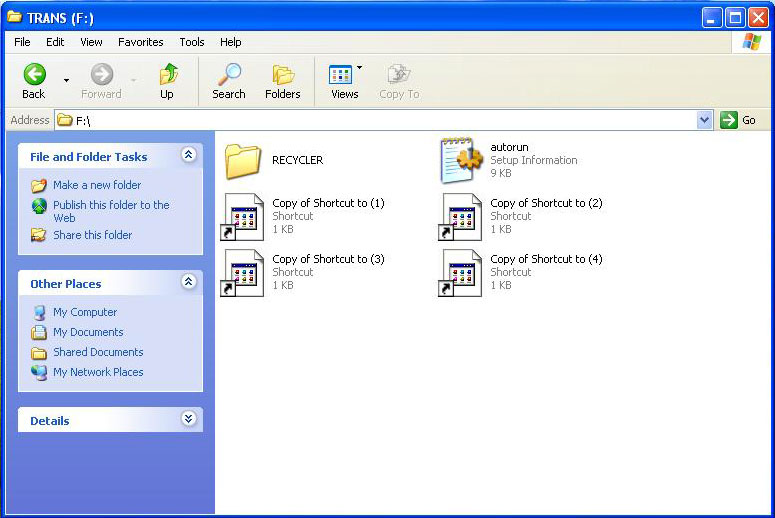Image resolution: width=775 pixels, height=518 pixels.
Task: Collapse the File and Folder Tasks panel
Action: 188,155
